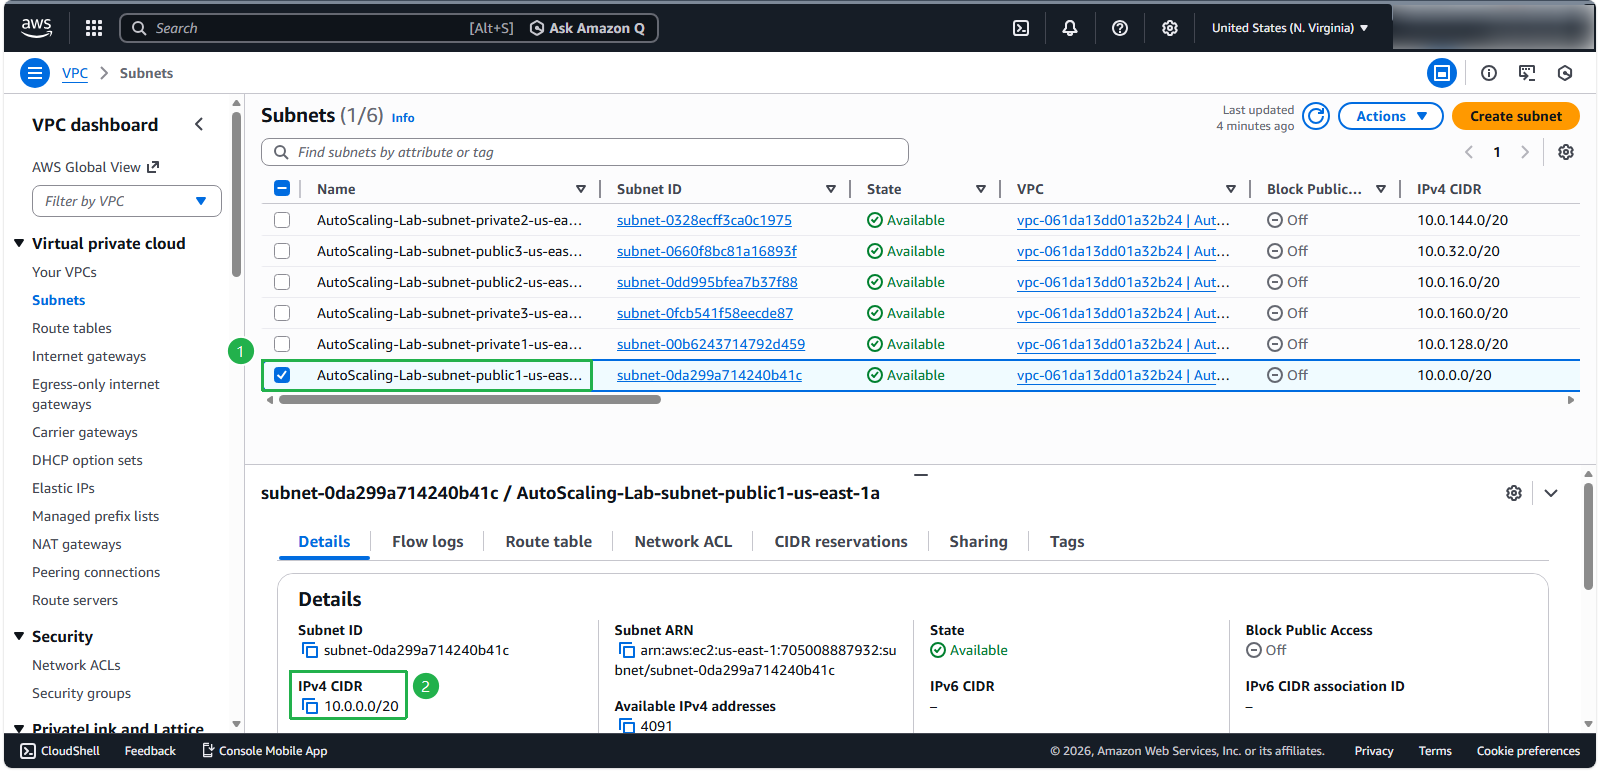Switch to the CIDR reservations tab
The image size is (1600, 772).
point(841,541)
